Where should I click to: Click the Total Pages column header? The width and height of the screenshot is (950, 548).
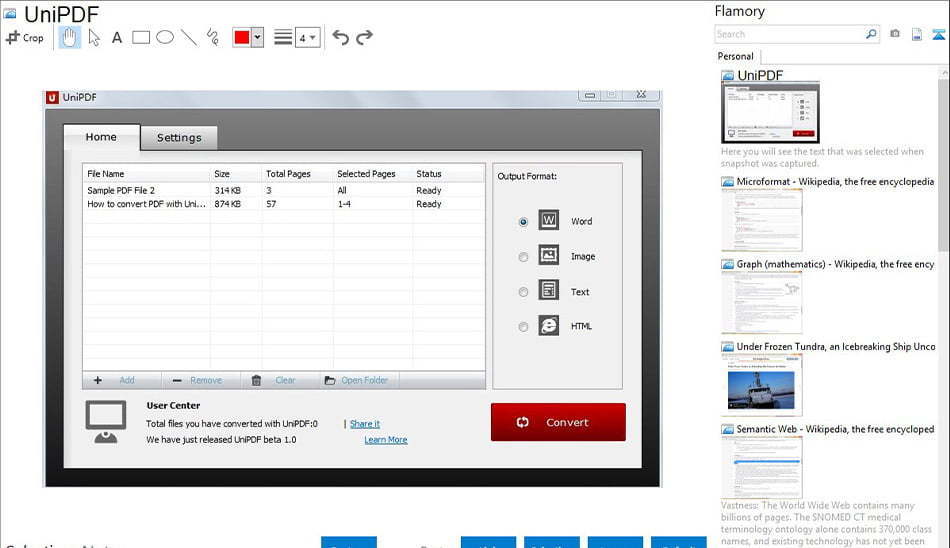click(x=297, y=174)
